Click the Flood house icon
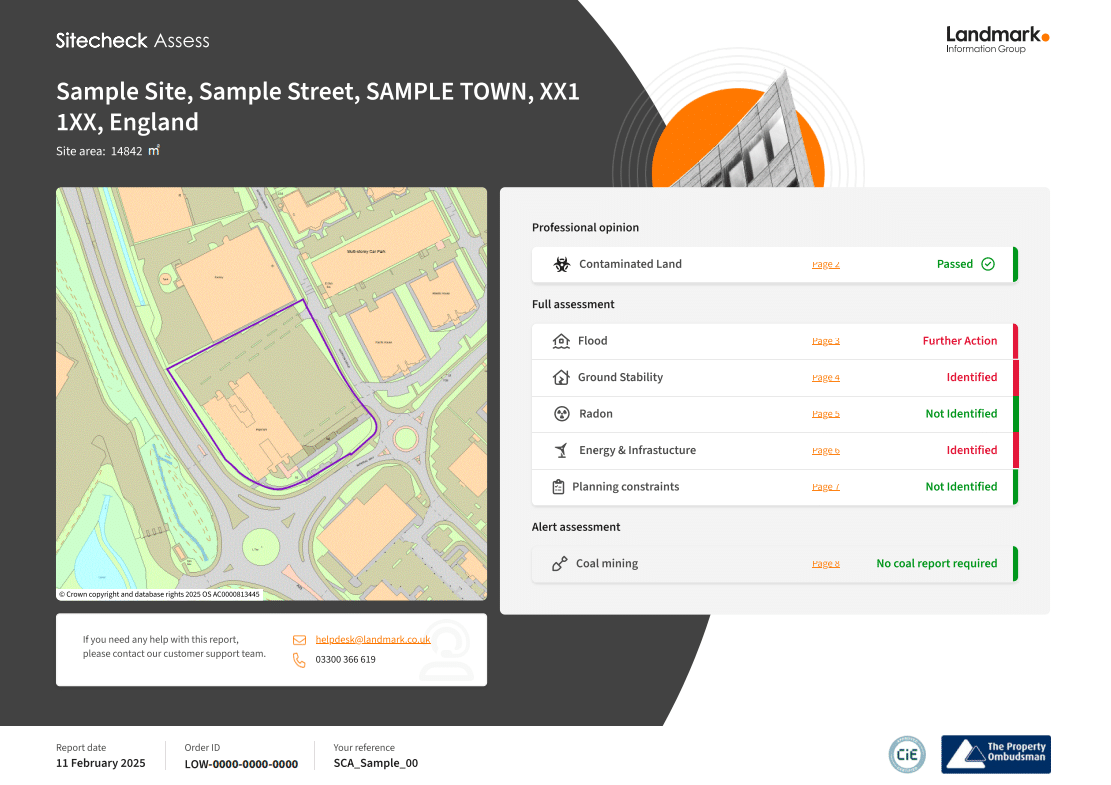1111x785 pixels. click(560, 341)
